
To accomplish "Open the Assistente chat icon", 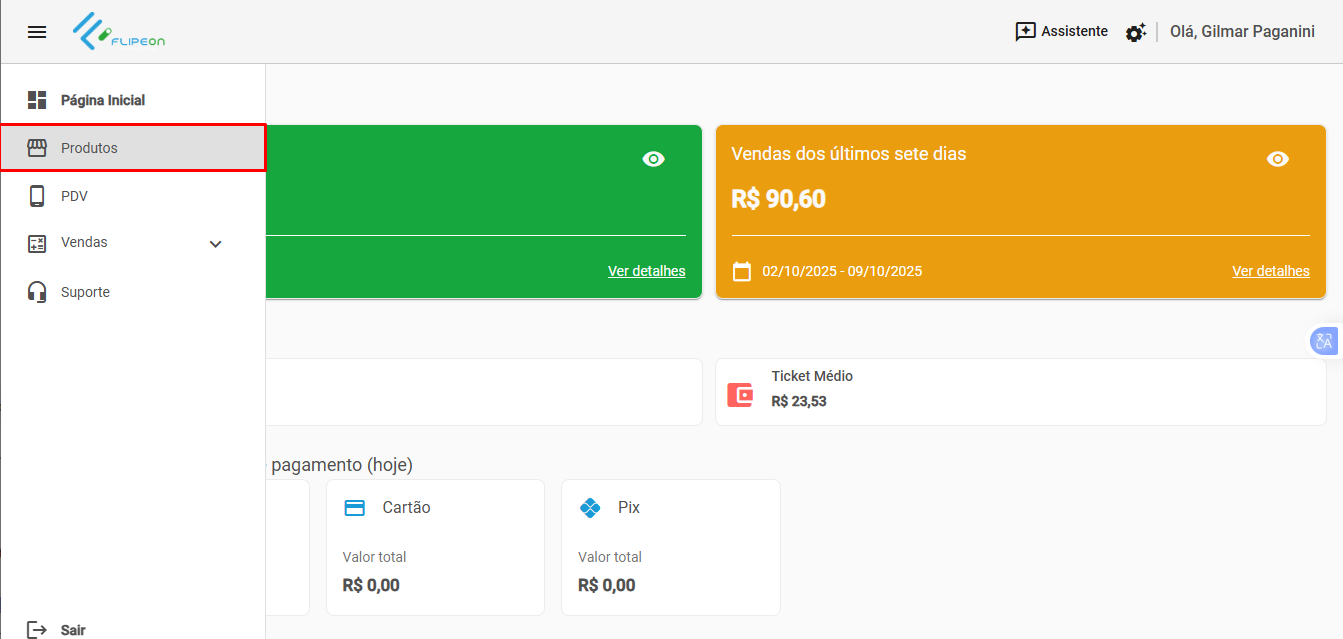I will pos(1025,32).
